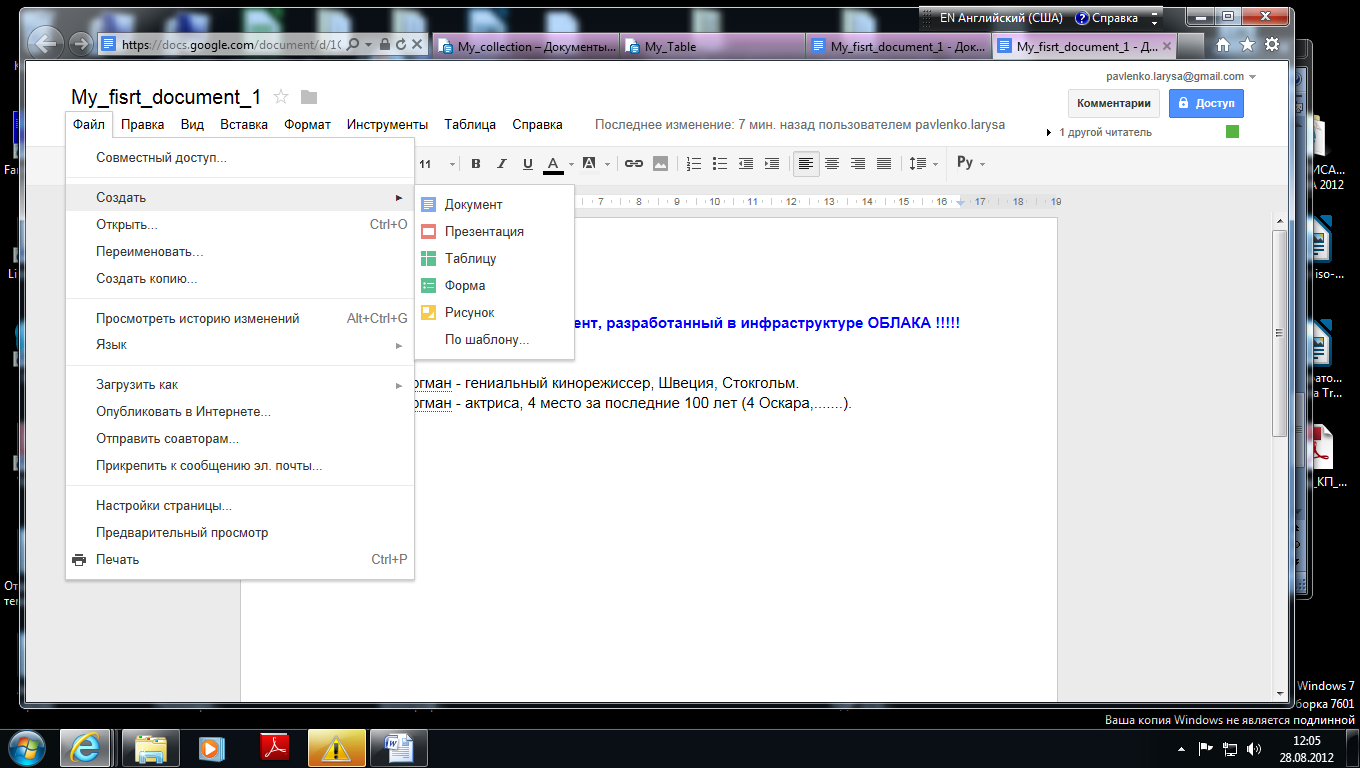The height and width of the screenshot is (768, 1360).
Task: Open Правка menu
Action: coord(143,125)
